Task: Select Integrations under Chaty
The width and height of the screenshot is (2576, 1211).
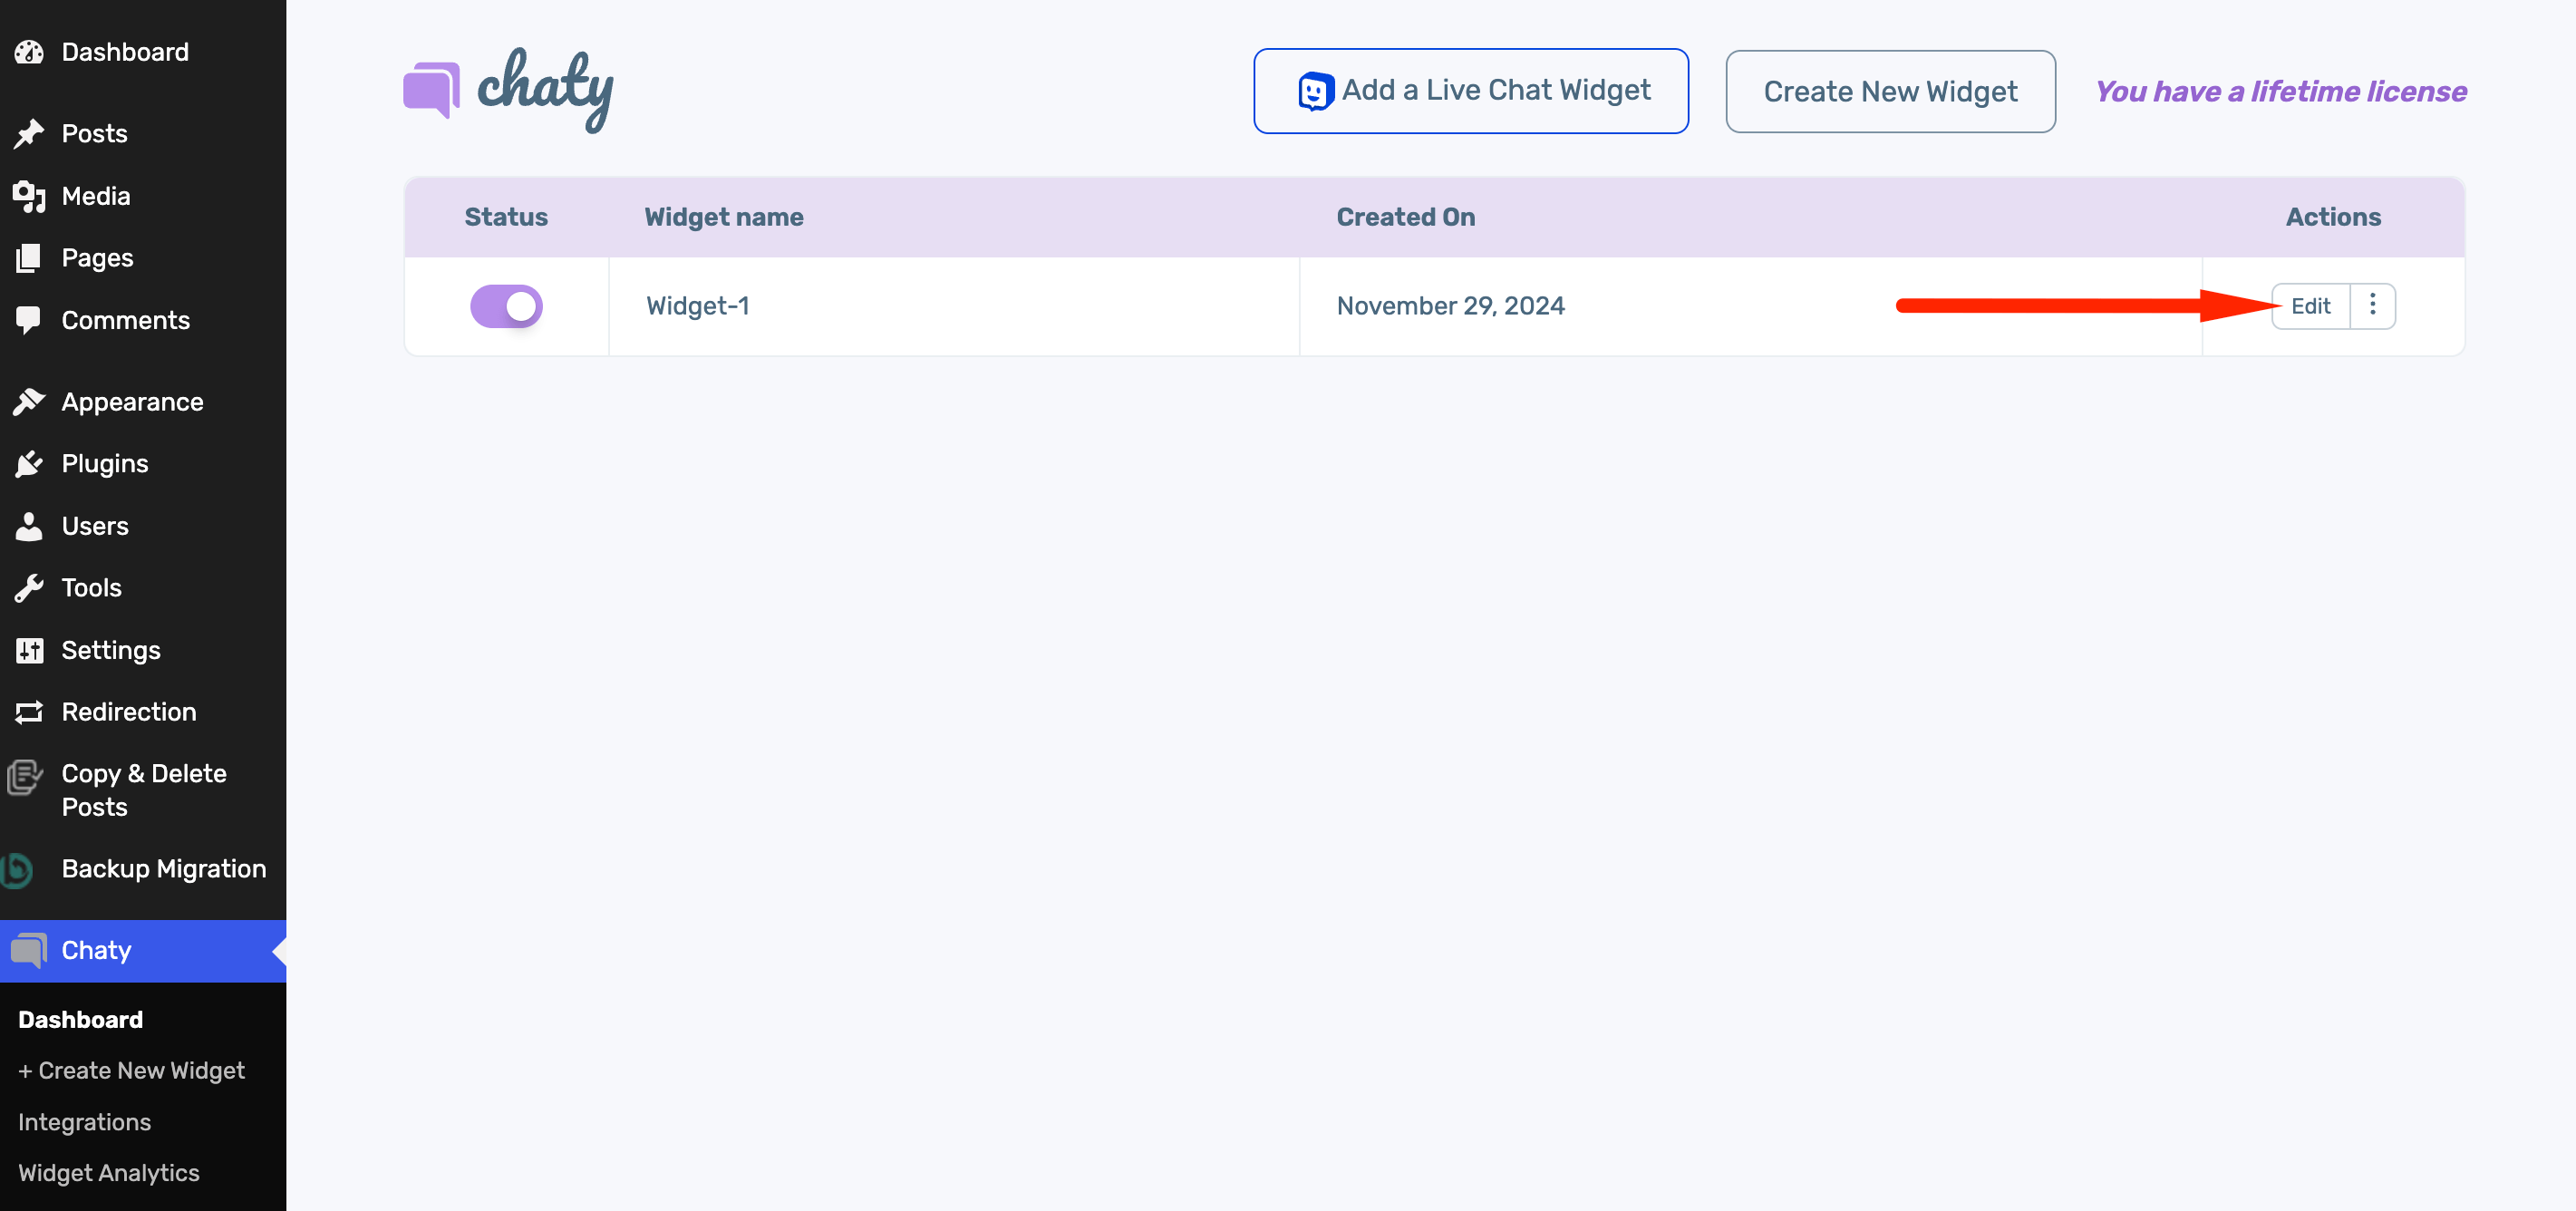Action: tap(84, 1121)
